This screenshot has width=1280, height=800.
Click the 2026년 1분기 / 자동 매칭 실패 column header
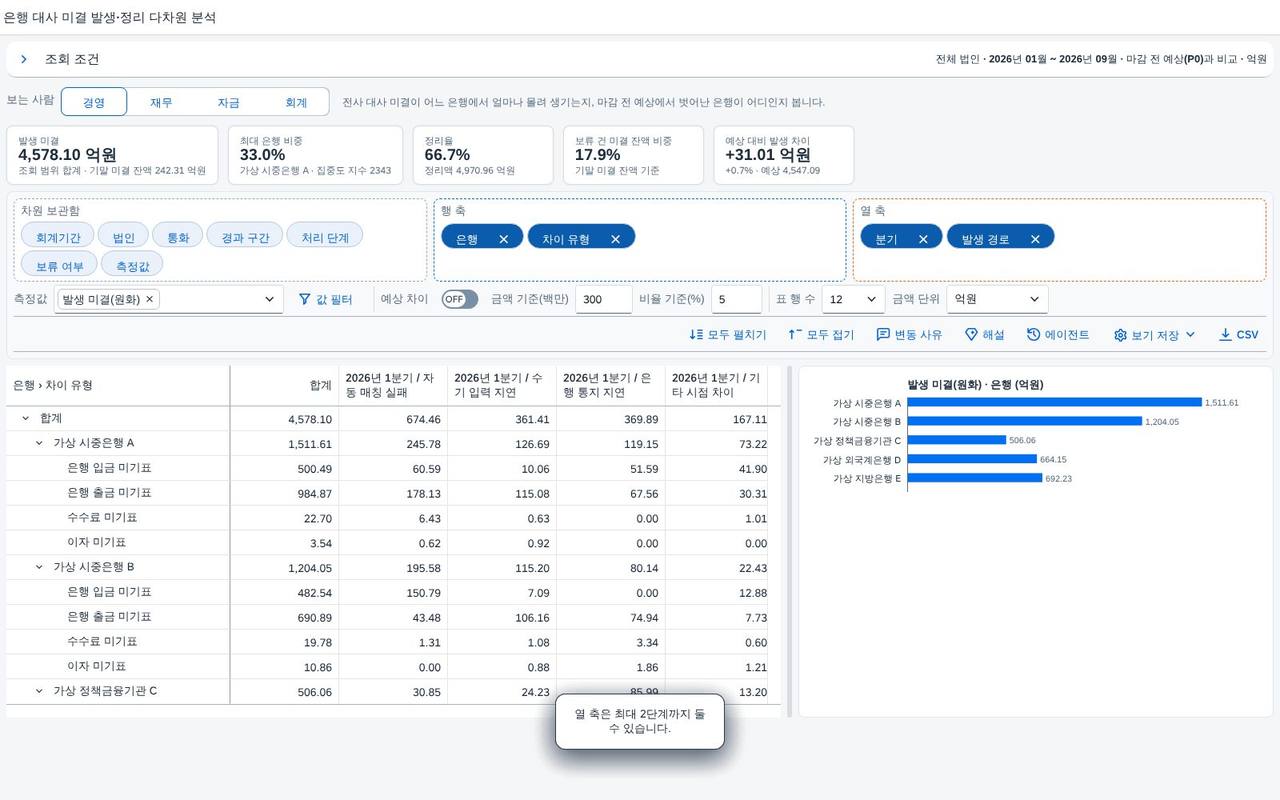[393, 385]
